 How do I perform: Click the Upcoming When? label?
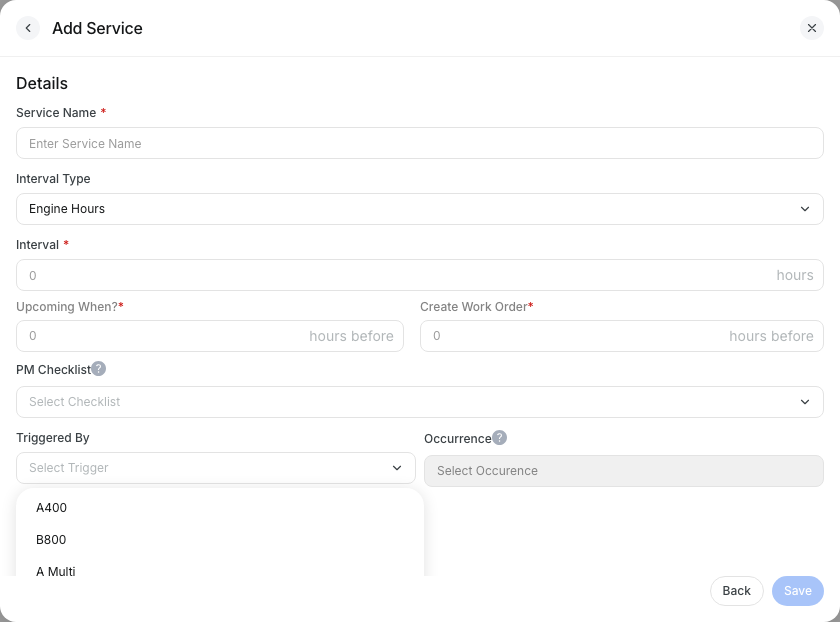67,306
